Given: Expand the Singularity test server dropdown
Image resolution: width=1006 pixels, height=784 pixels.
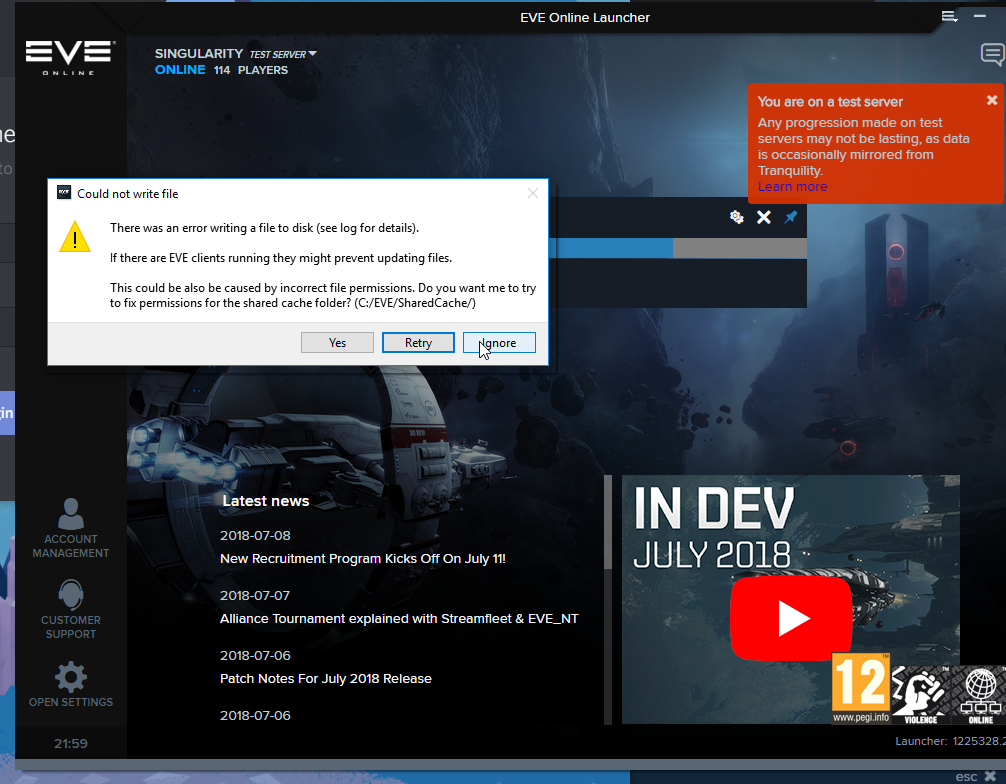Looking at the screenshot, I should click(x=312, y=54).
